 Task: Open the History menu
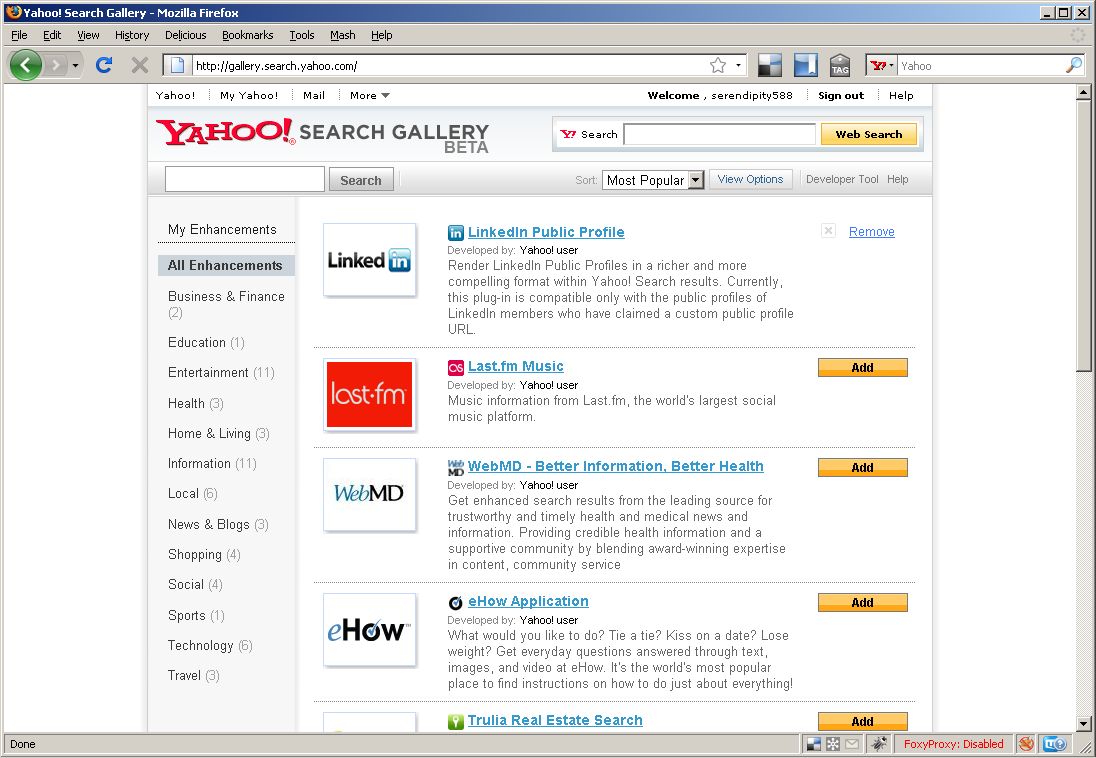coord(132,35)
